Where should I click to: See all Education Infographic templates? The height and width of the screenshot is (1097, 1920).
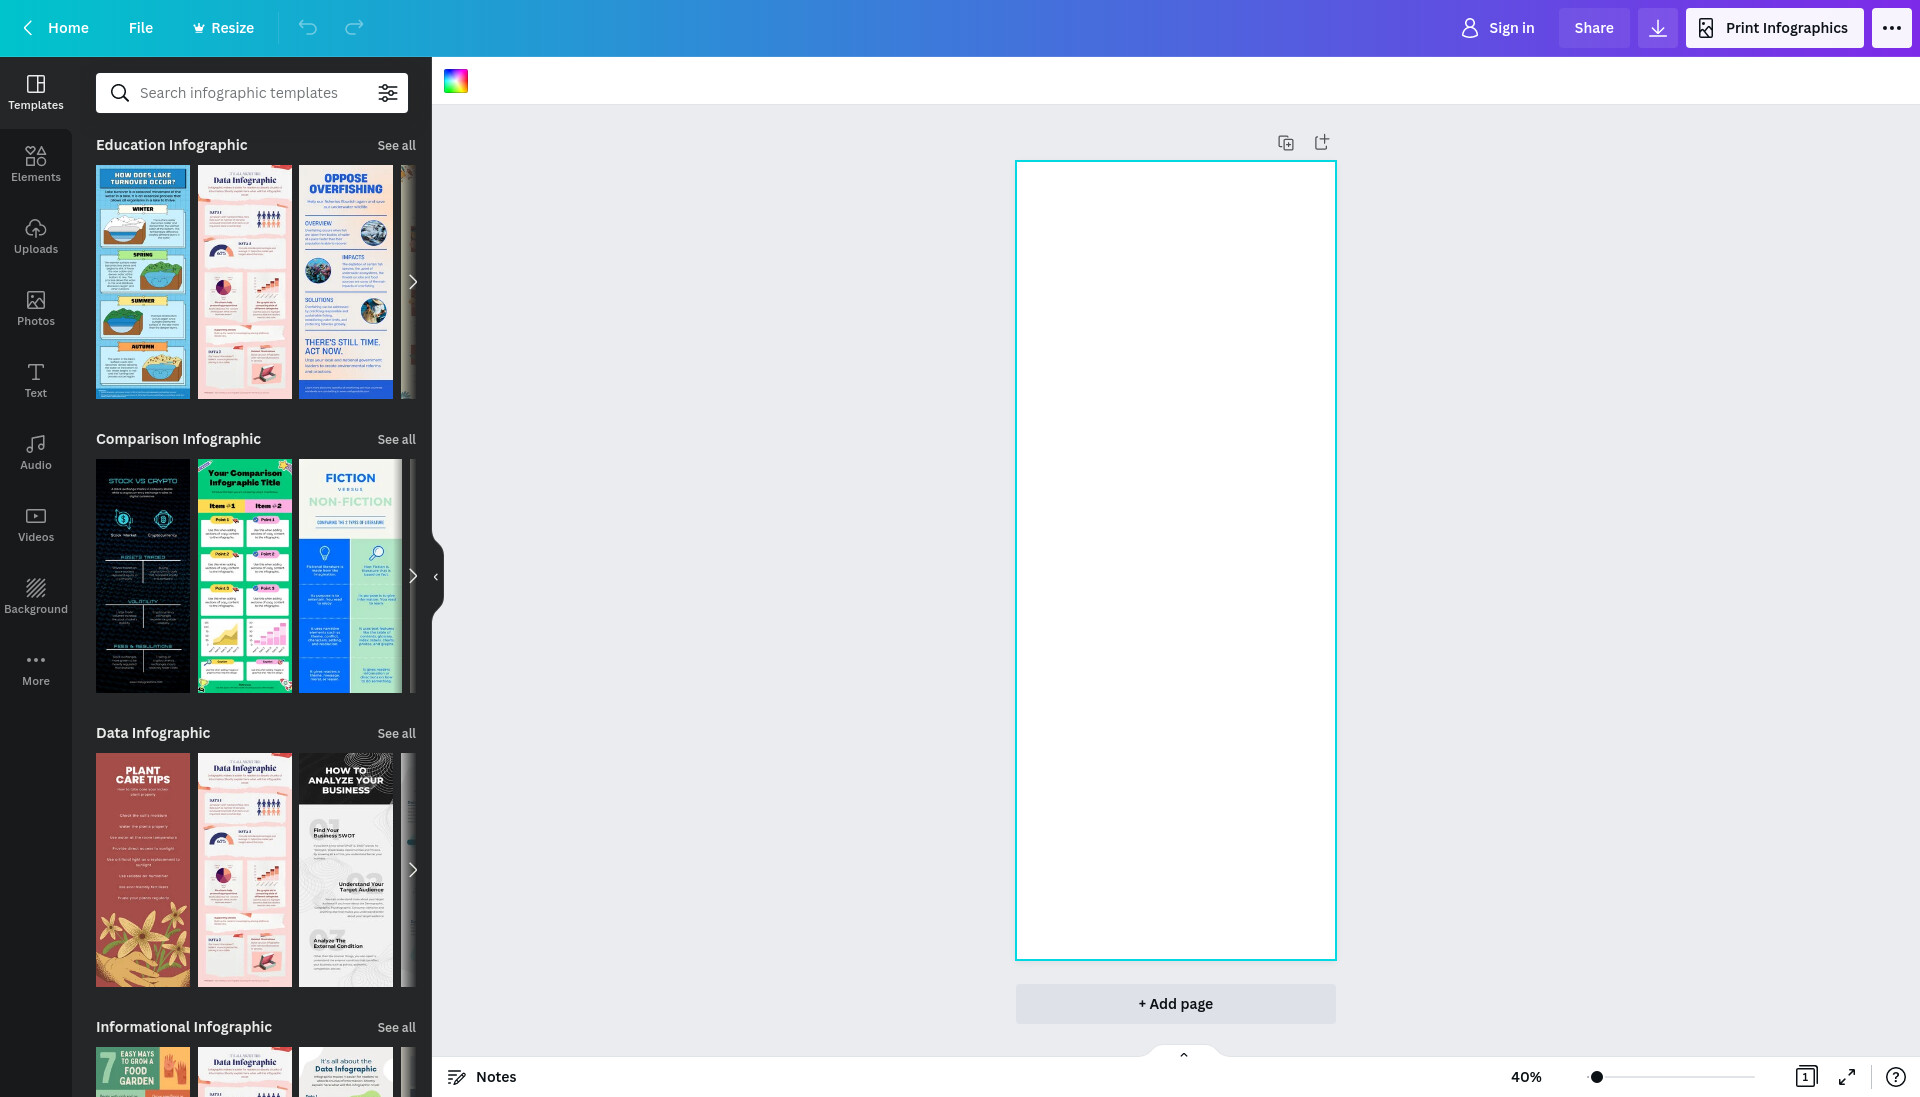pos(397,146)
